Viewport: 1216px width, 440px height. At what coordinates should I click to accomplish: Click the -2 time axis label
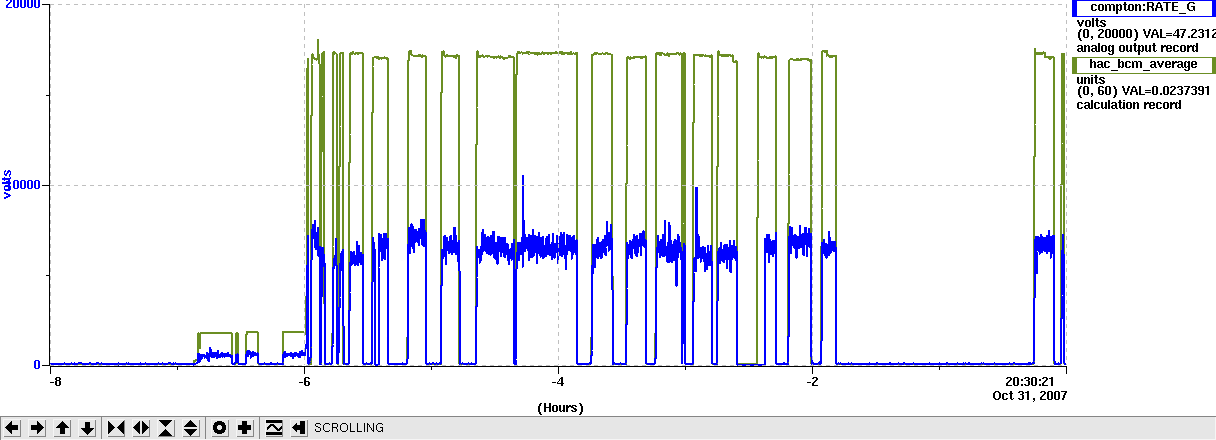pos(812,381)
